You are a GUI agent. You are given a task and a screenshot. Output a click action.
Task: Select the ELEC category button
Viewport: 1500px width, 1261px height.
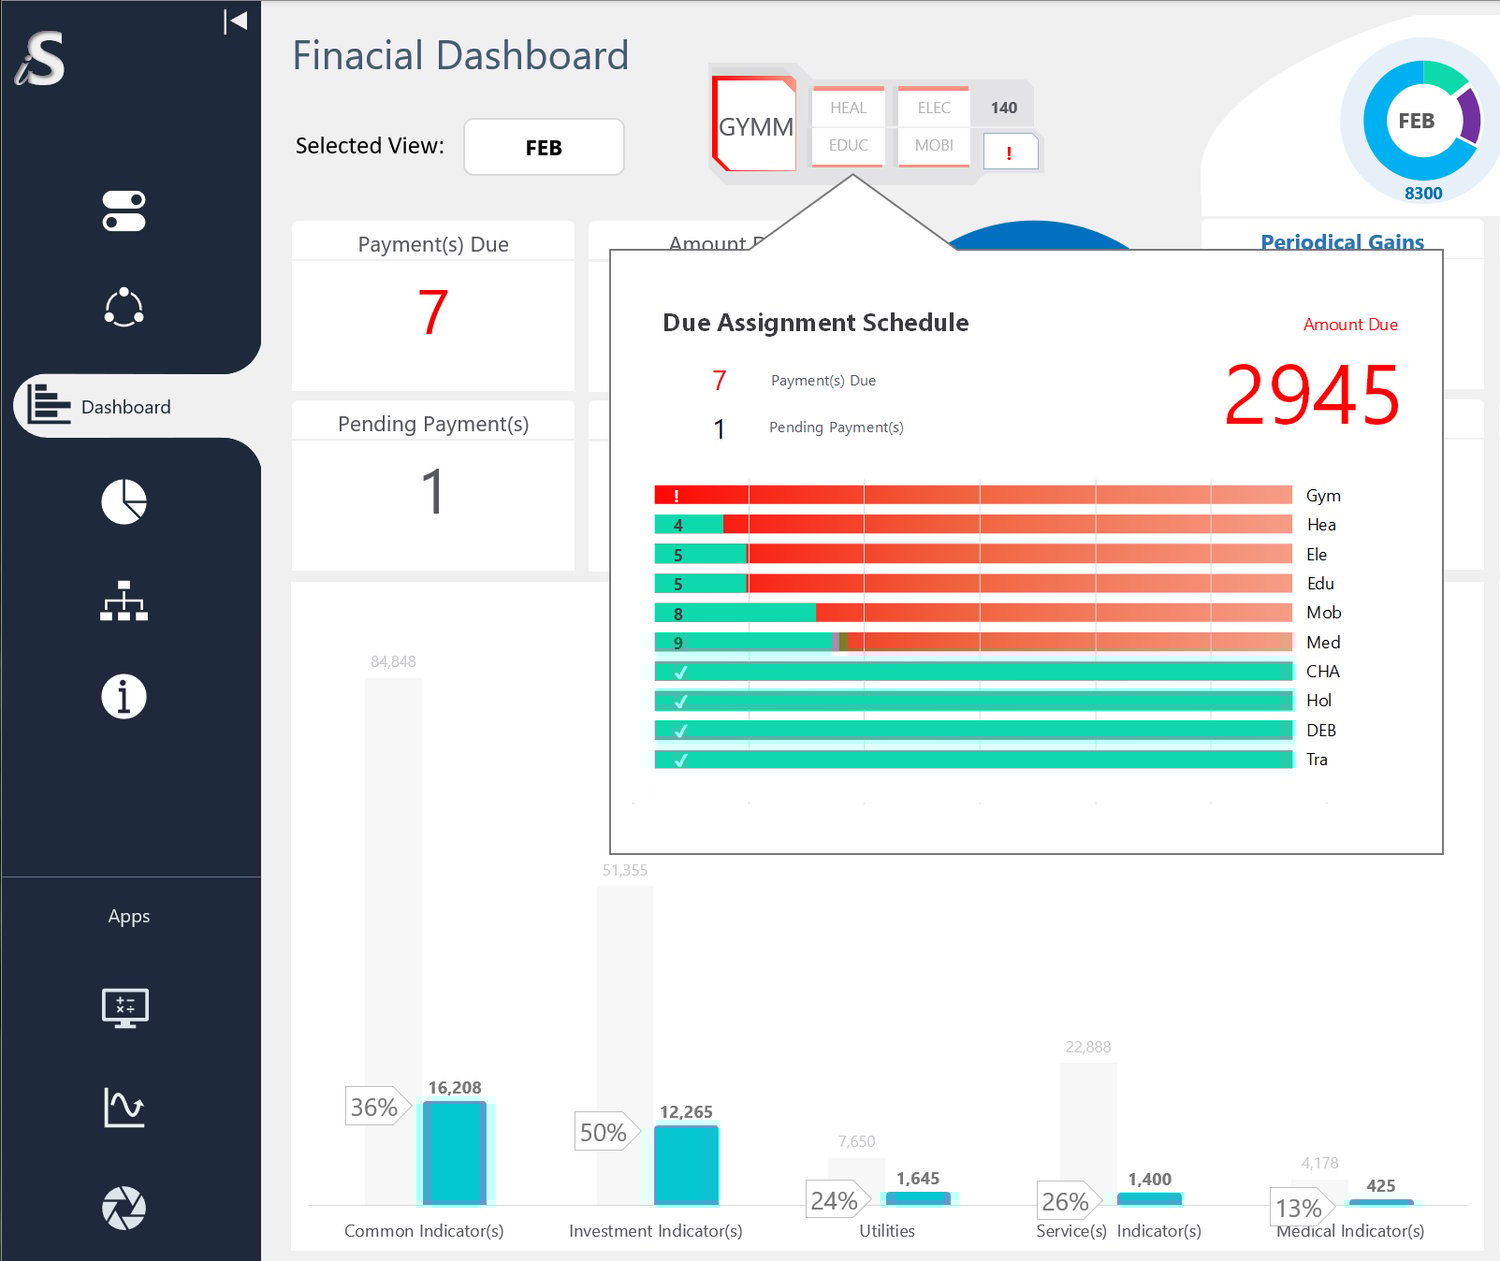(934, 107)
